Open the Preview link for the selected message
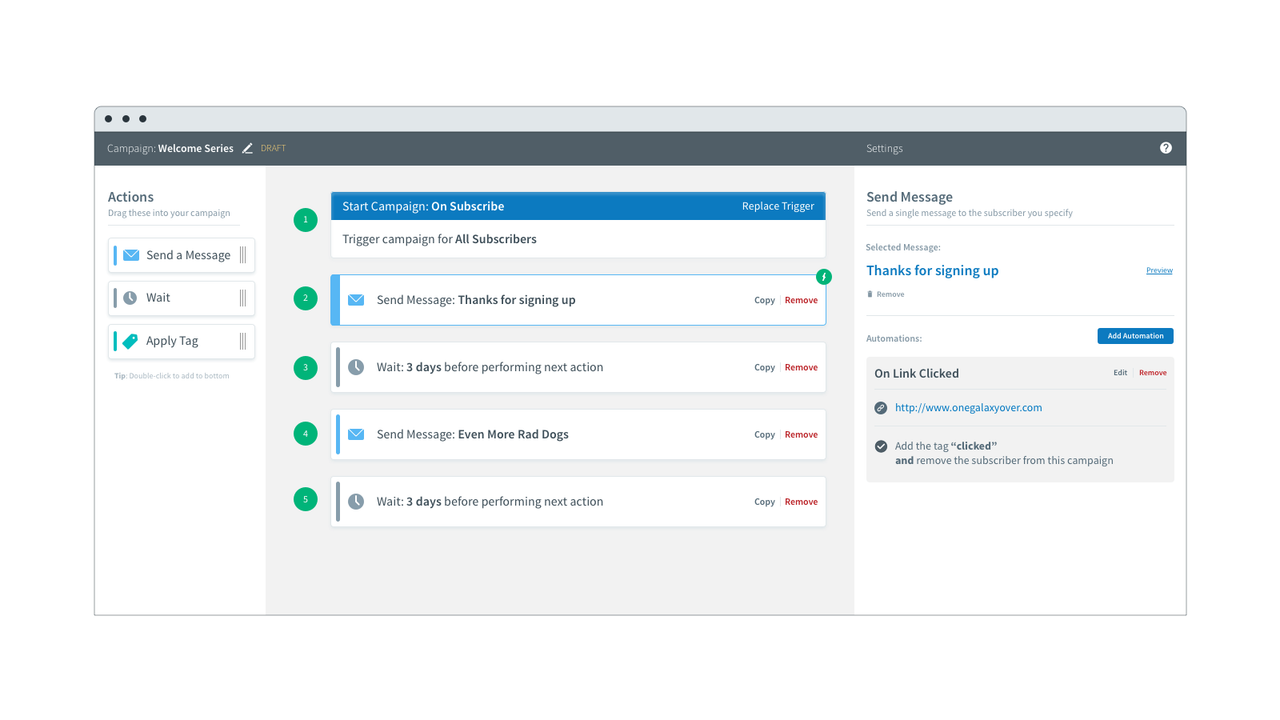The height and width of the screenshot is (720, 1280). coord(1159,270)
